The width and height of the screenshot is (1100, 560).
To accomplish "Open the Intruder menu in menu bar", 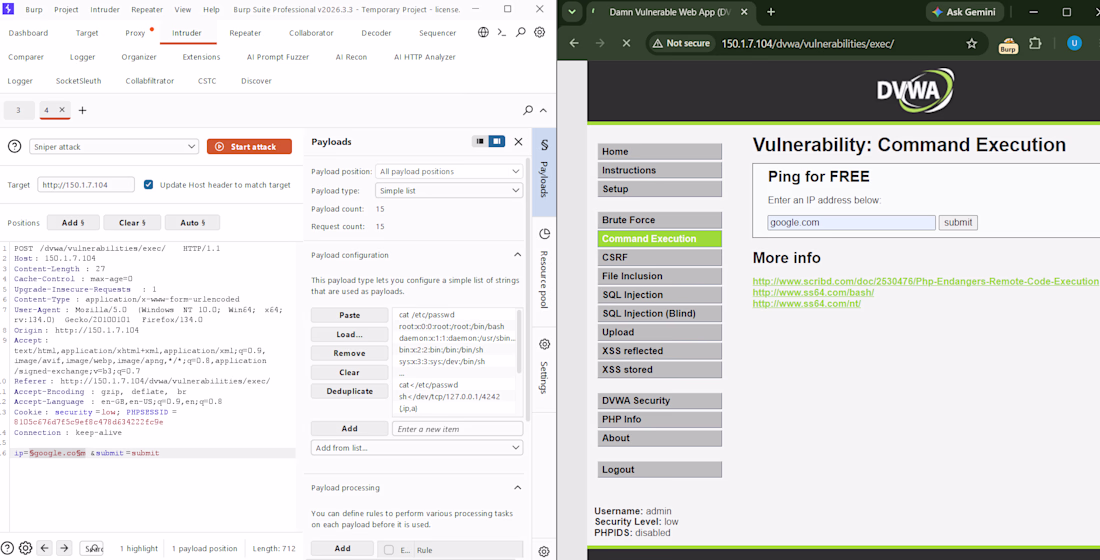I will pyautogui.click(x=105, y=10).
